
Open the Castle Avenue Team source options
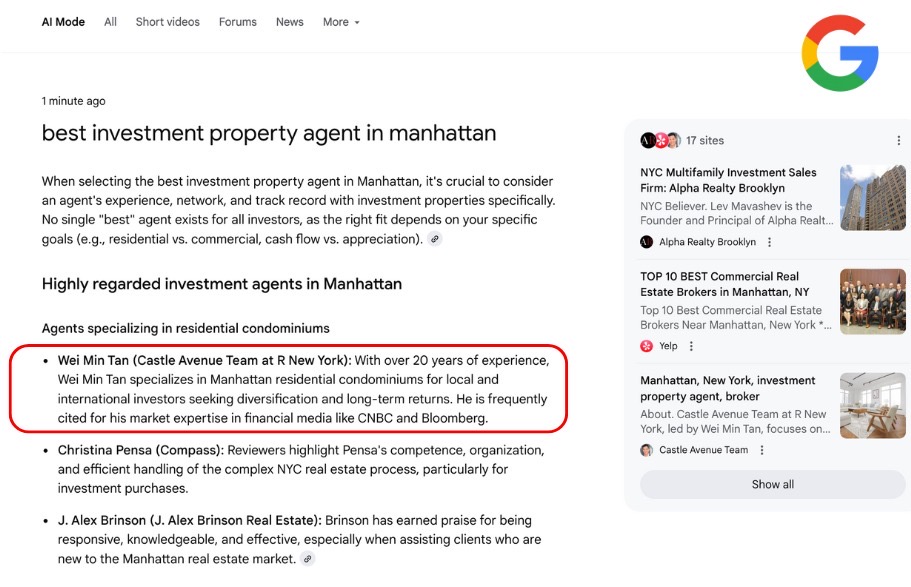pos(762,450)
